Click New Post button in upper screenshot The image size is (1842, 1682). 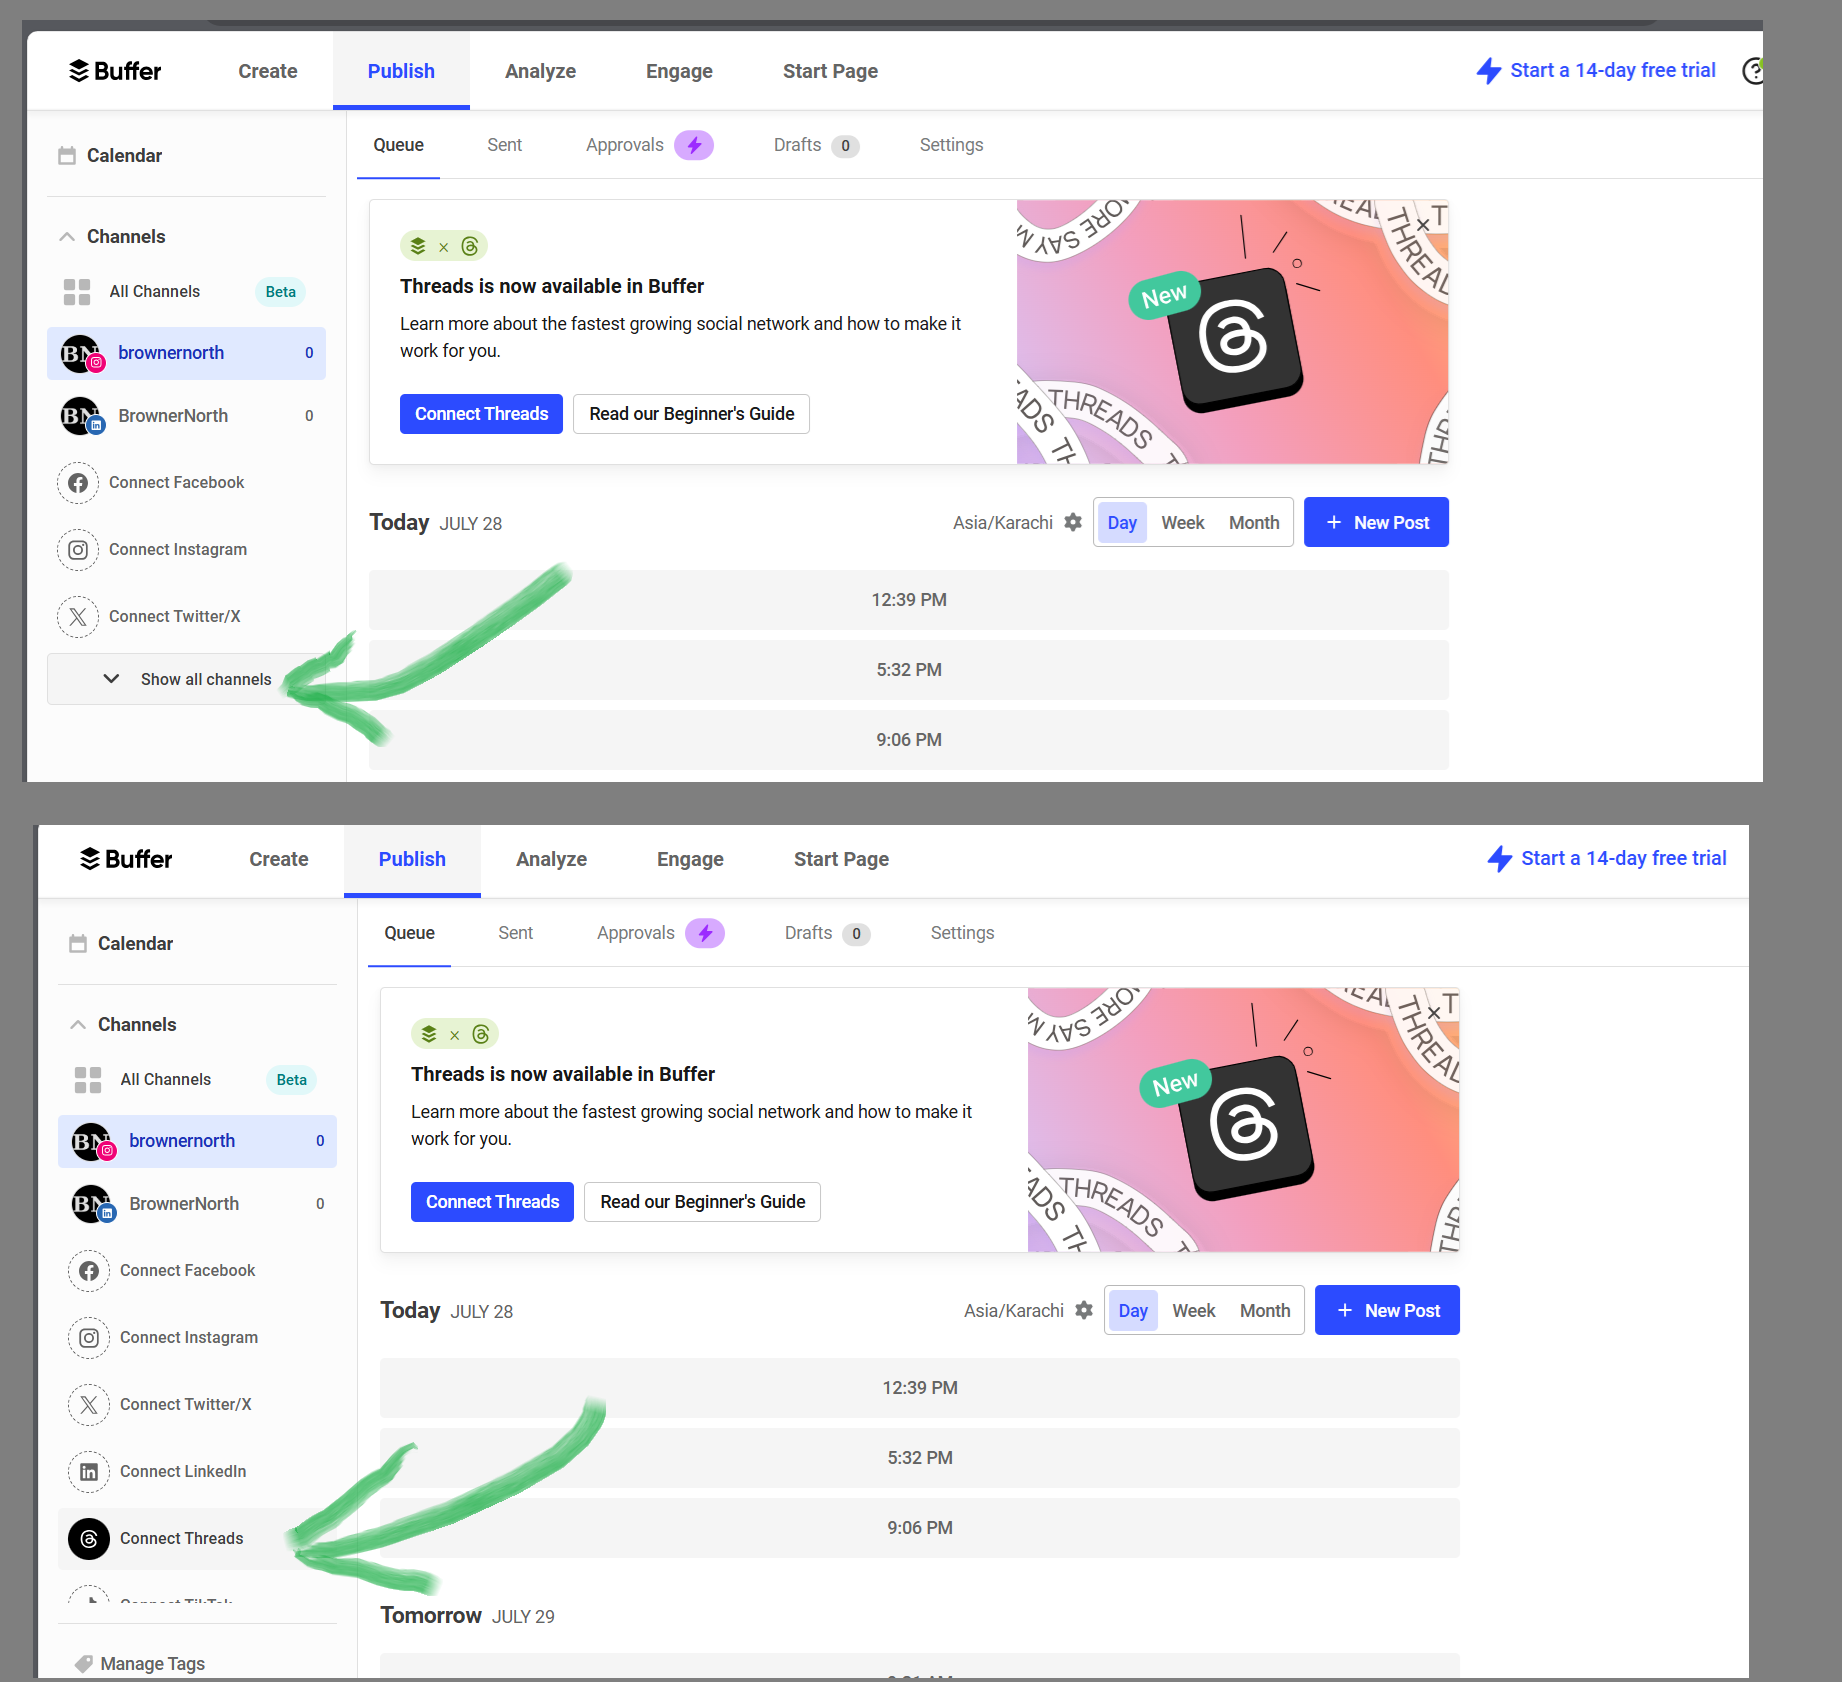click(x=1376, y=523)
